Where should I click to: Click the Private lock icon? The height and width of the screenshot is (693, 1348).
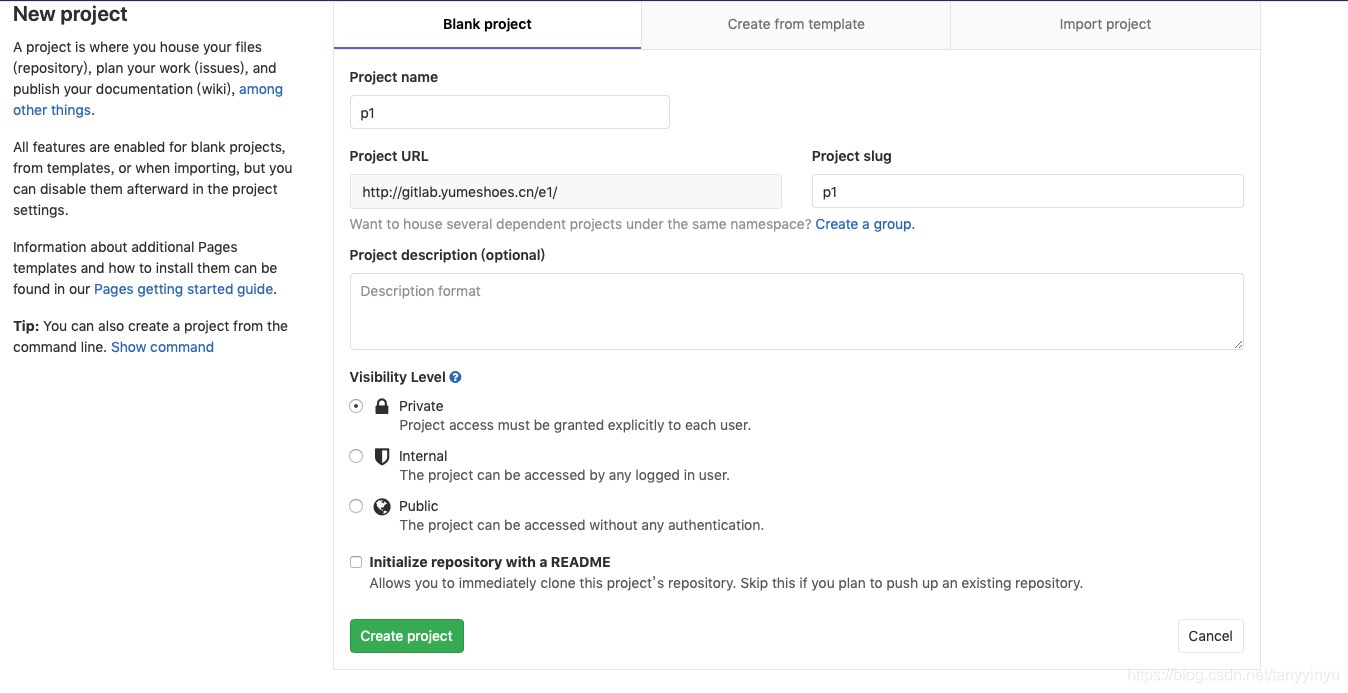coord(381,407)
